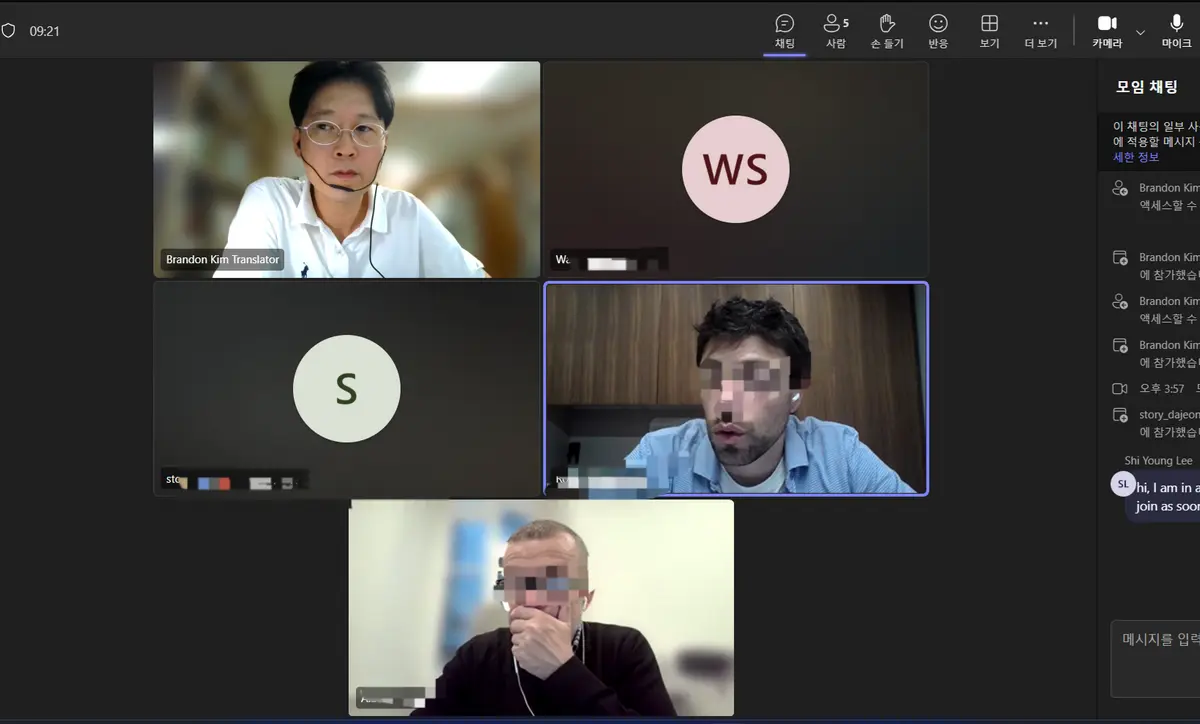Click the 세한 정보 link in chat
The height and width of the screenshot is (724, 1200).
(x=1136, y=157)
